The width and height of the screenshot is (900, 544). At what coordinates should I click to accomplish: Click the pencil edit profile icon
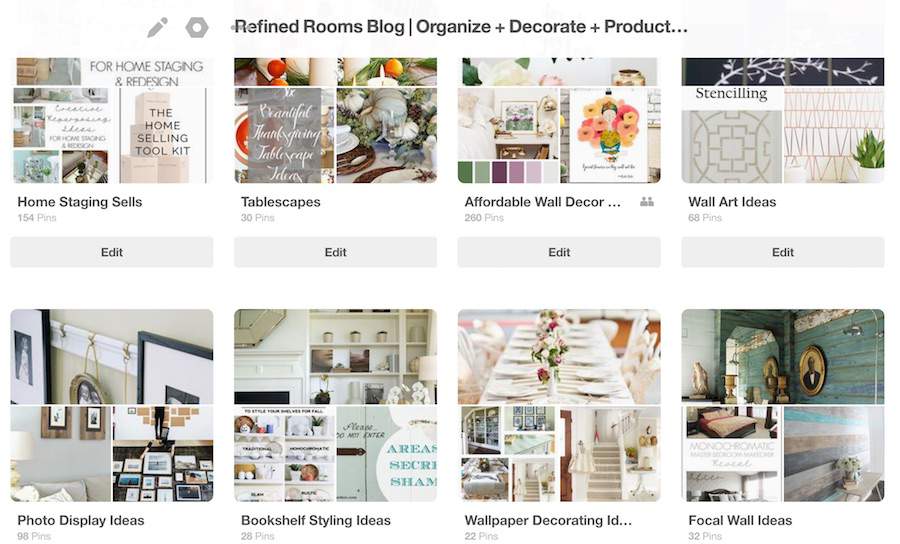tap(157, 27)
